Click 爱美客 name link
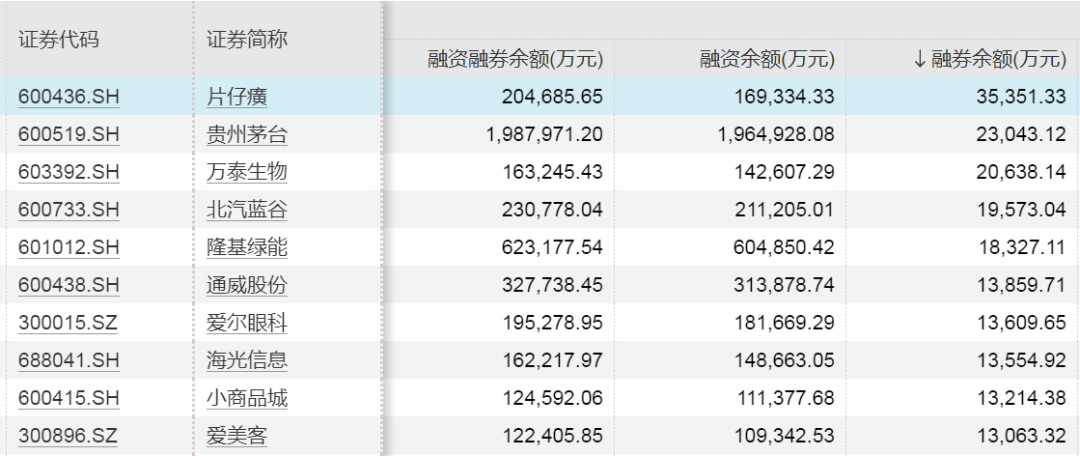The image size is (1080, 456). [237, 436]
